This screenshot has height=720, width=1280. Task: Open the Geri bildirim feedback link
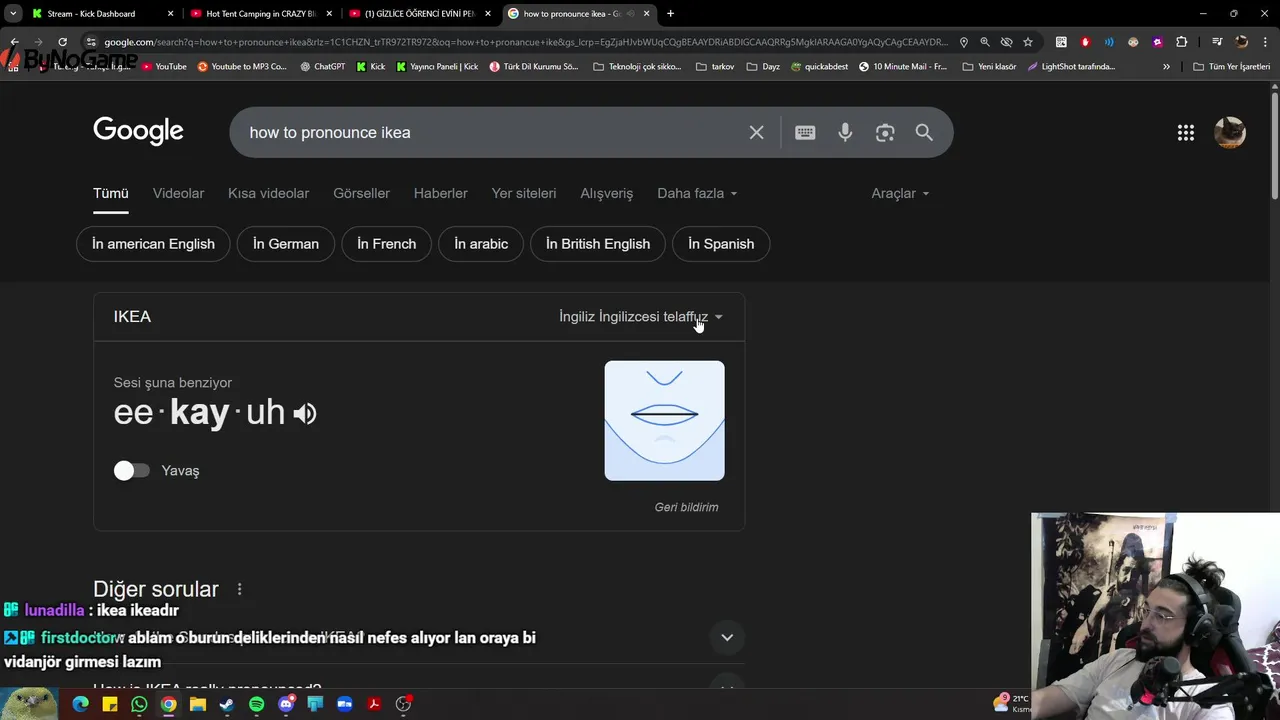point(686,507)
